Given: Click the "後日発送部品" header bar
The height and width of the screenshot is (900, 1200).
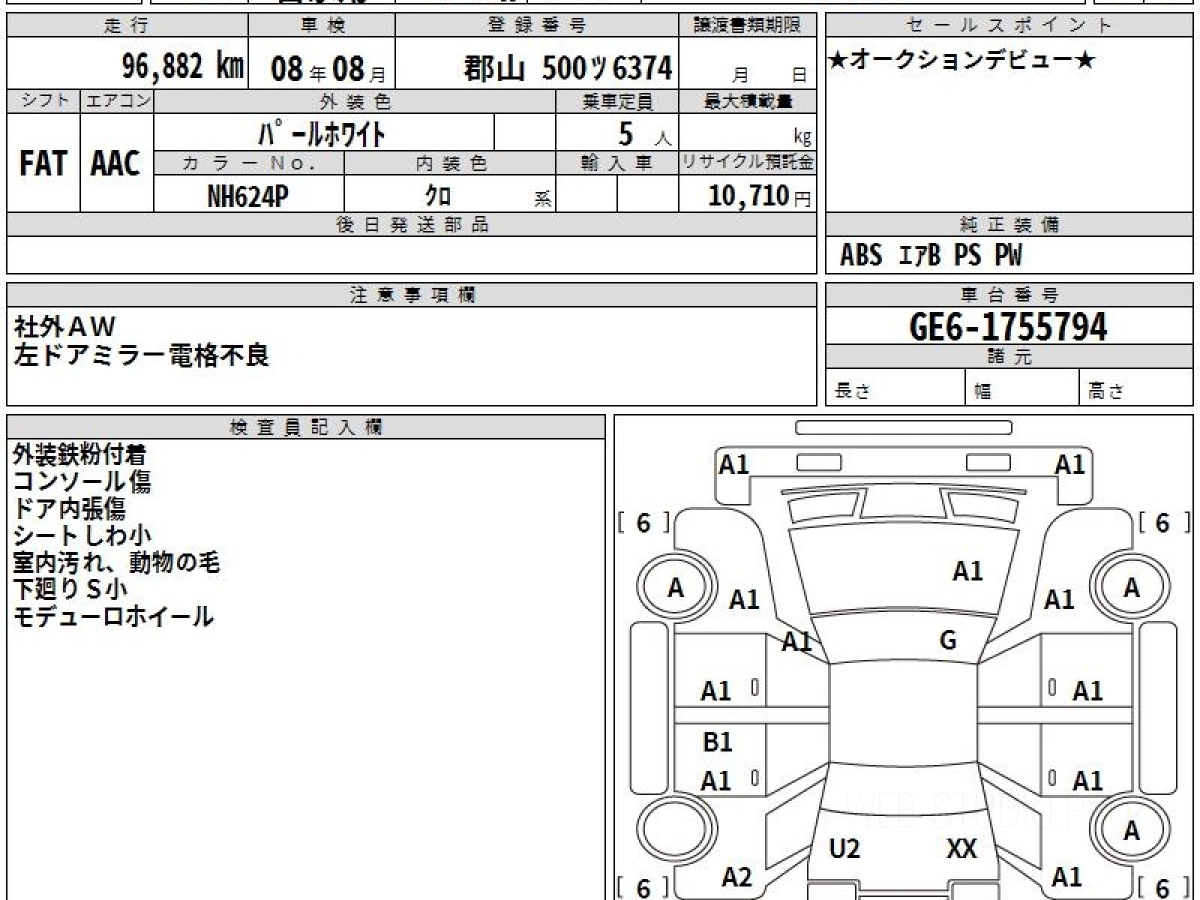Looking at the screenshot, I should pyautogui.click(x=412, y=225).
